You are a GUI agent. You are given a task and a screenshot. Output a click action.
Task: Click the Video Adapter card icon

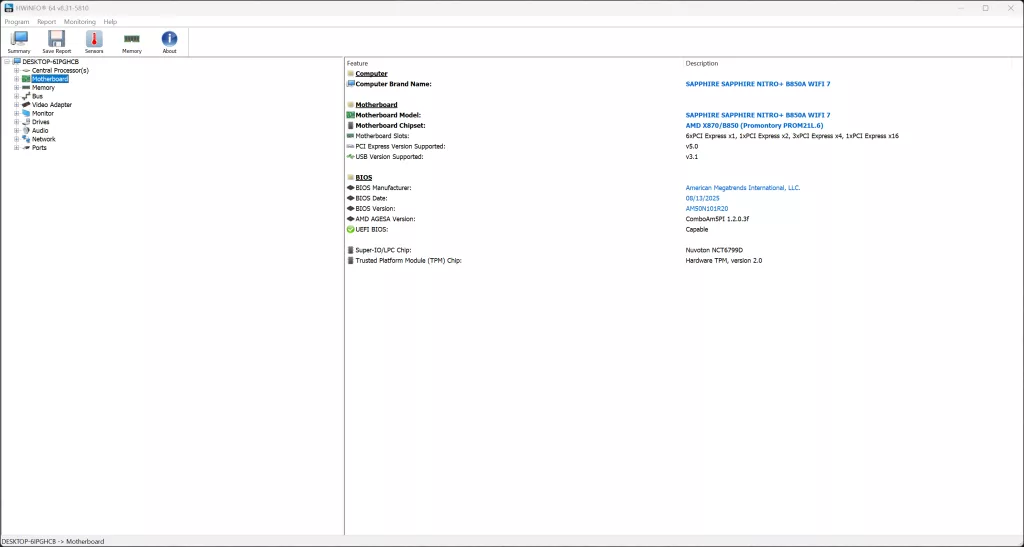(26, 104)
